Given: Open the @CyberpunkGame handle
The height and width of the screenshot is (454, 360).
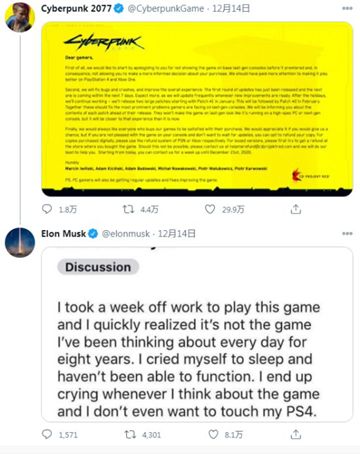Looking at the screenshot, I should 166,9.
